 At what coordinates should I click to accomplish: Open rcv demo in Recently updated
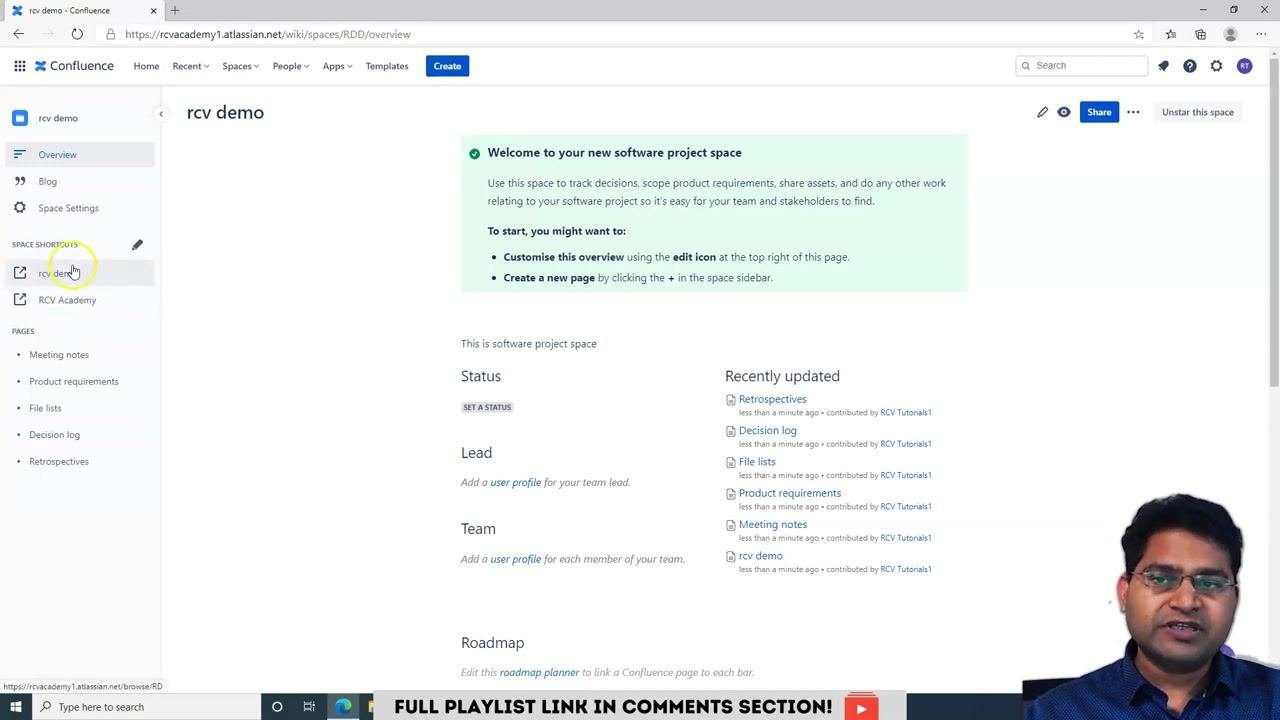pyautogui.click(x=760, y=556)
